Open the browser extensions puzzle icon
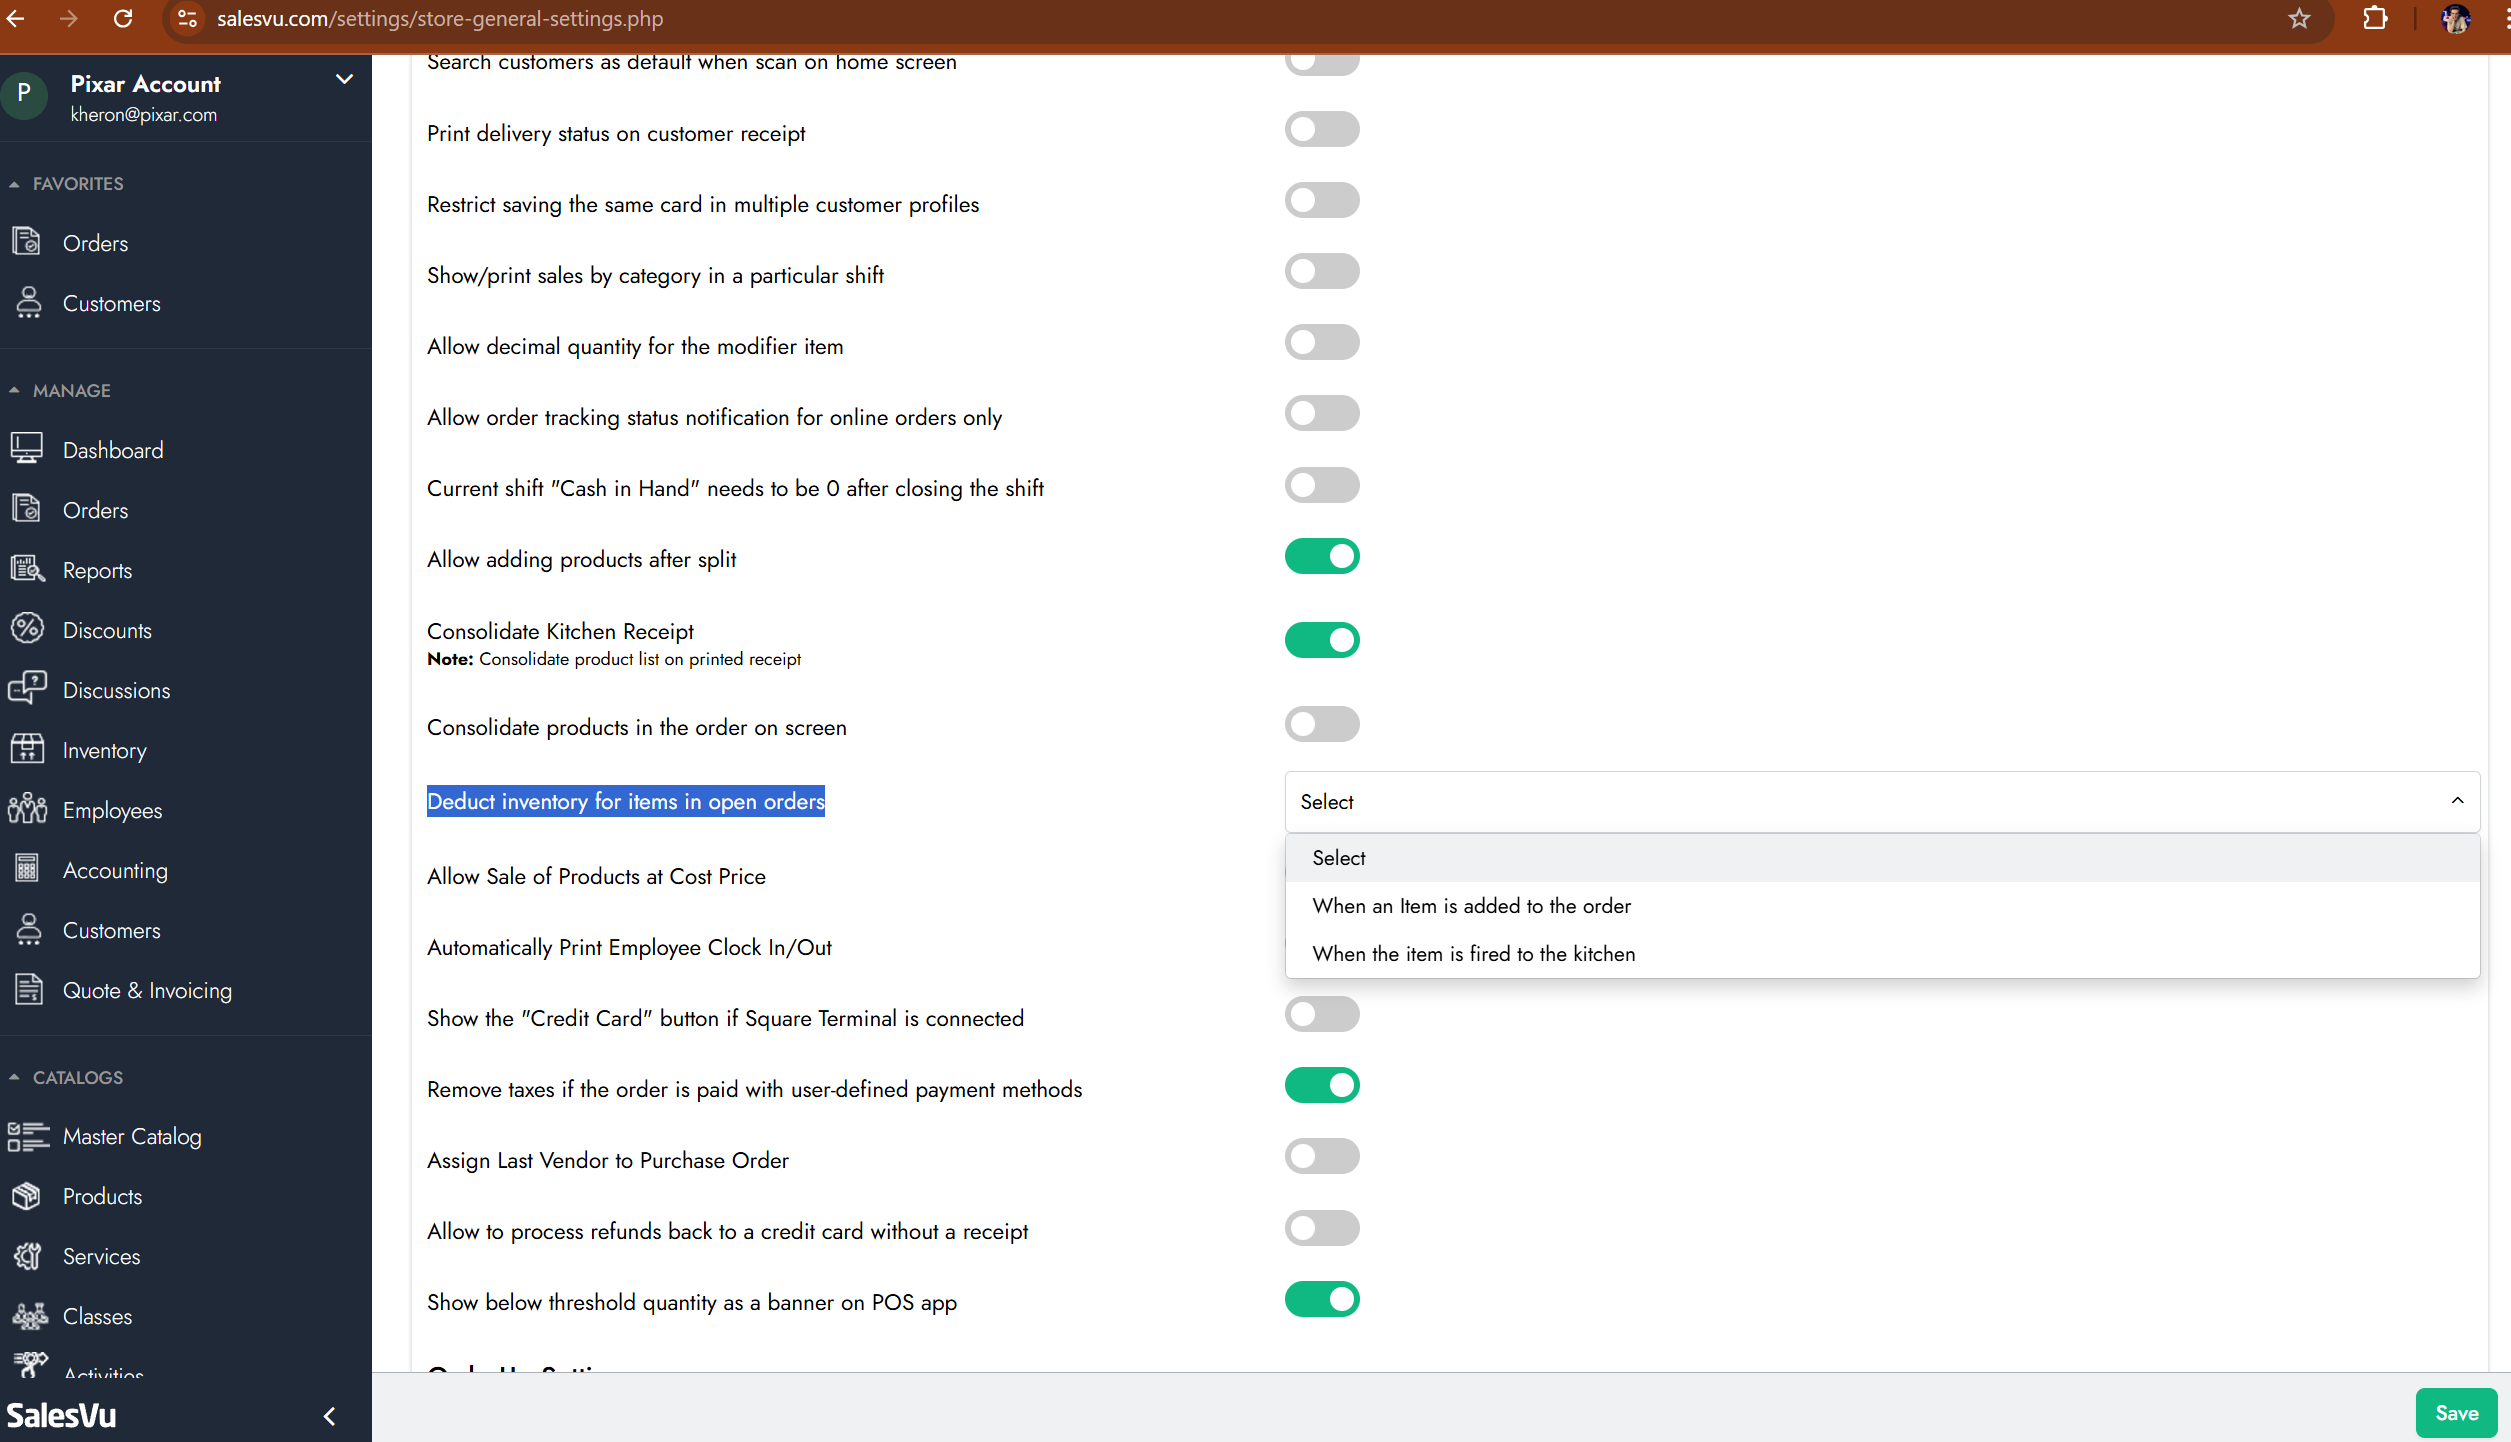The width and height of the screenshot is (2511, 1442). point(2375,19)
